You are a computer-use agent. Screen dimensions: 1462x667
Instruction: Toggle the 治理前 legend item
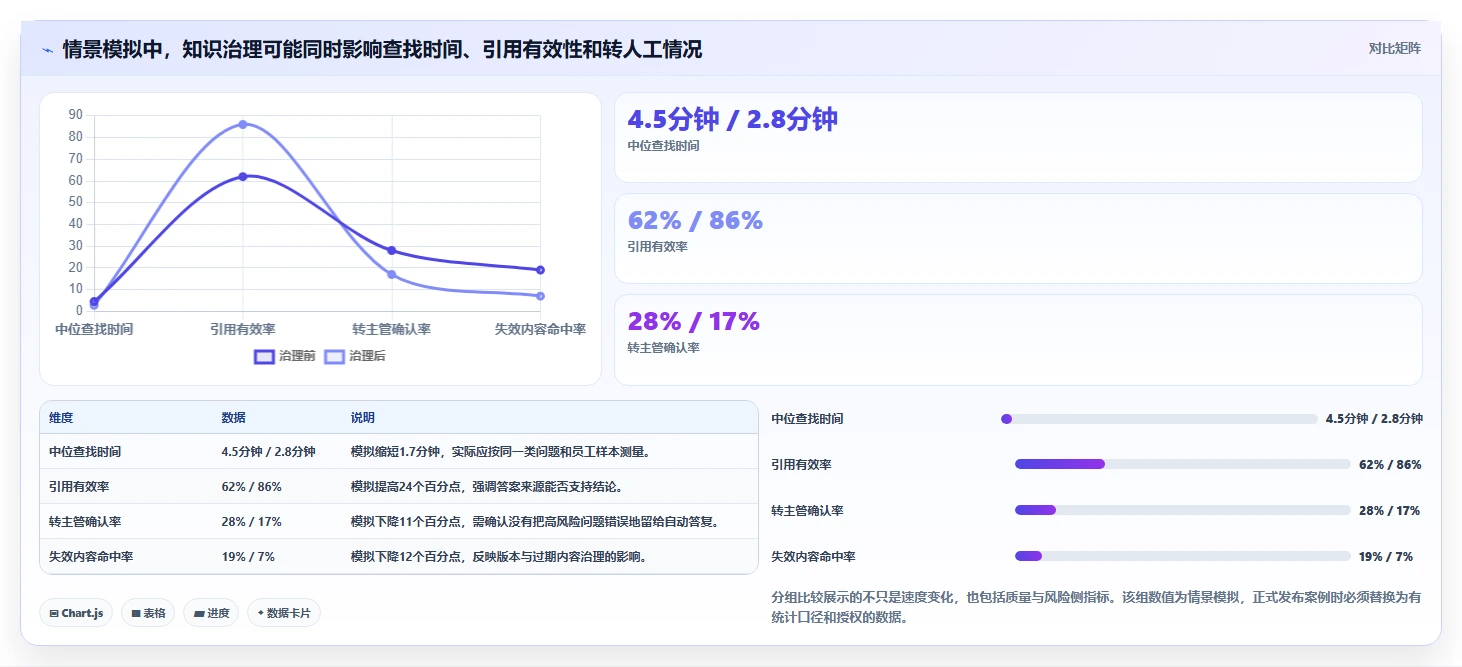285,356
